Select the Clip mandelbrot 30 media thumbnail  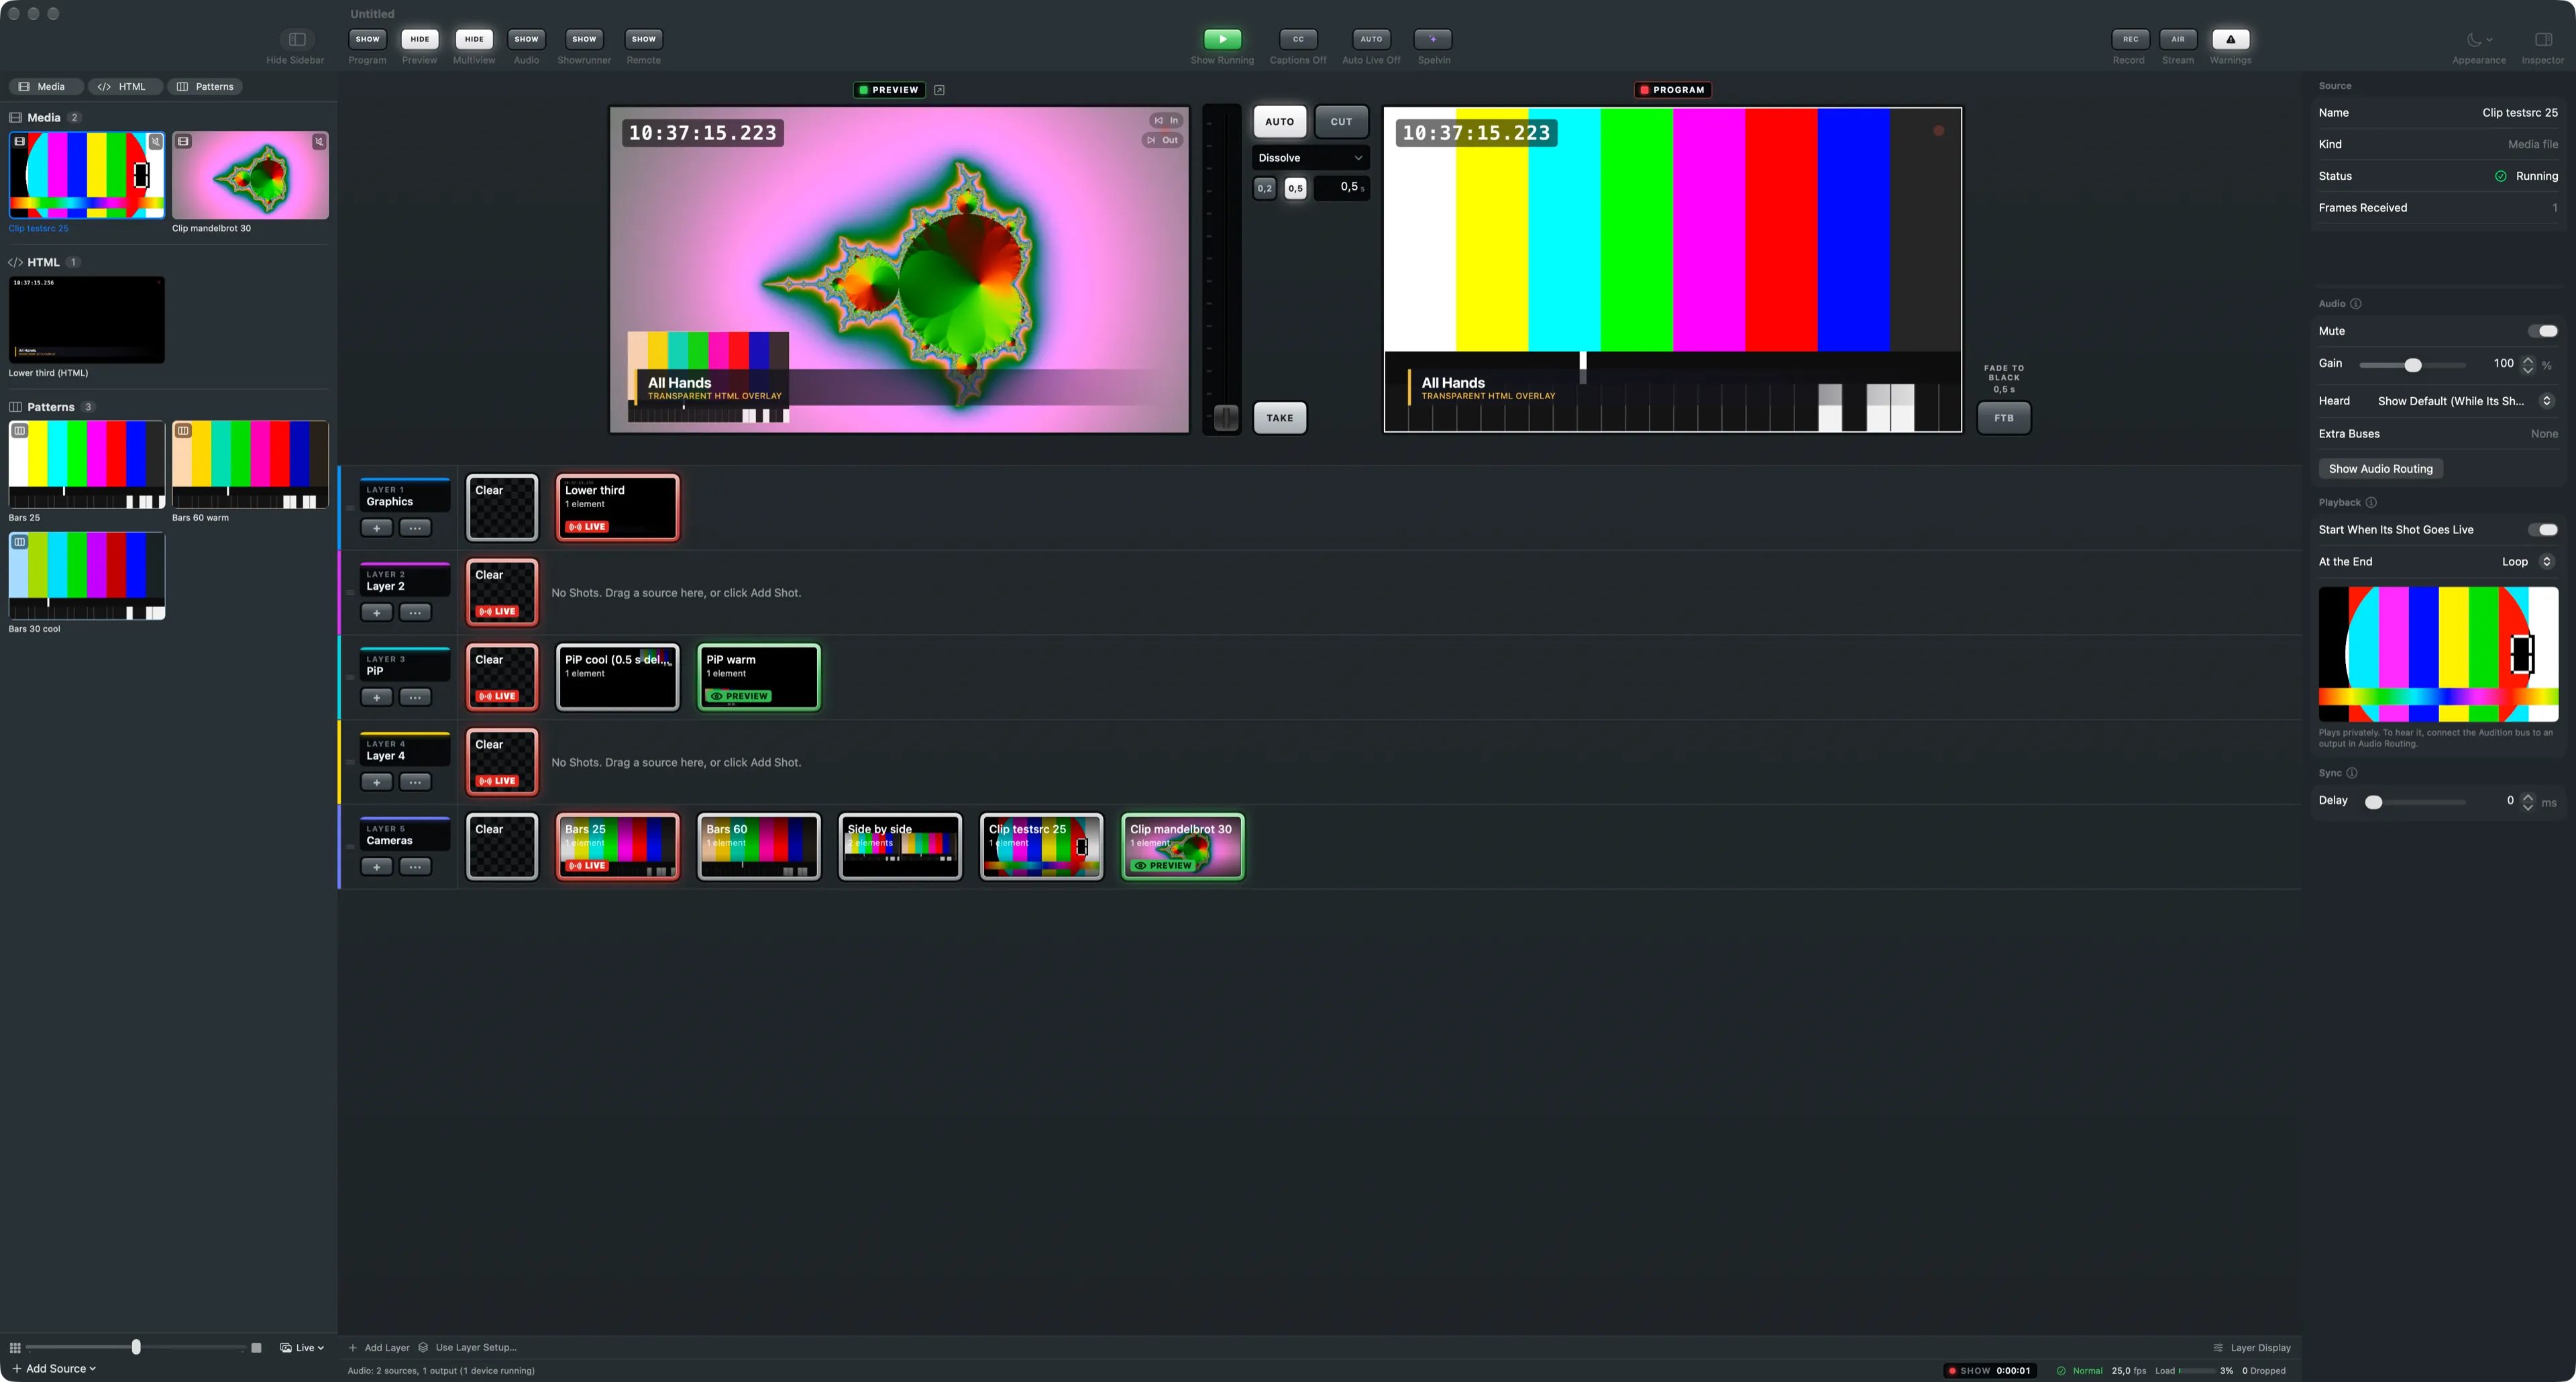(250, 175)
